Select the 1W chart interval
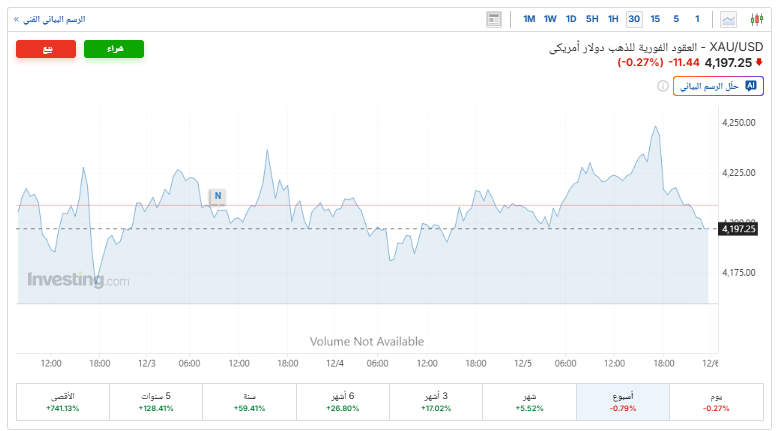 [x=550, y=19]
